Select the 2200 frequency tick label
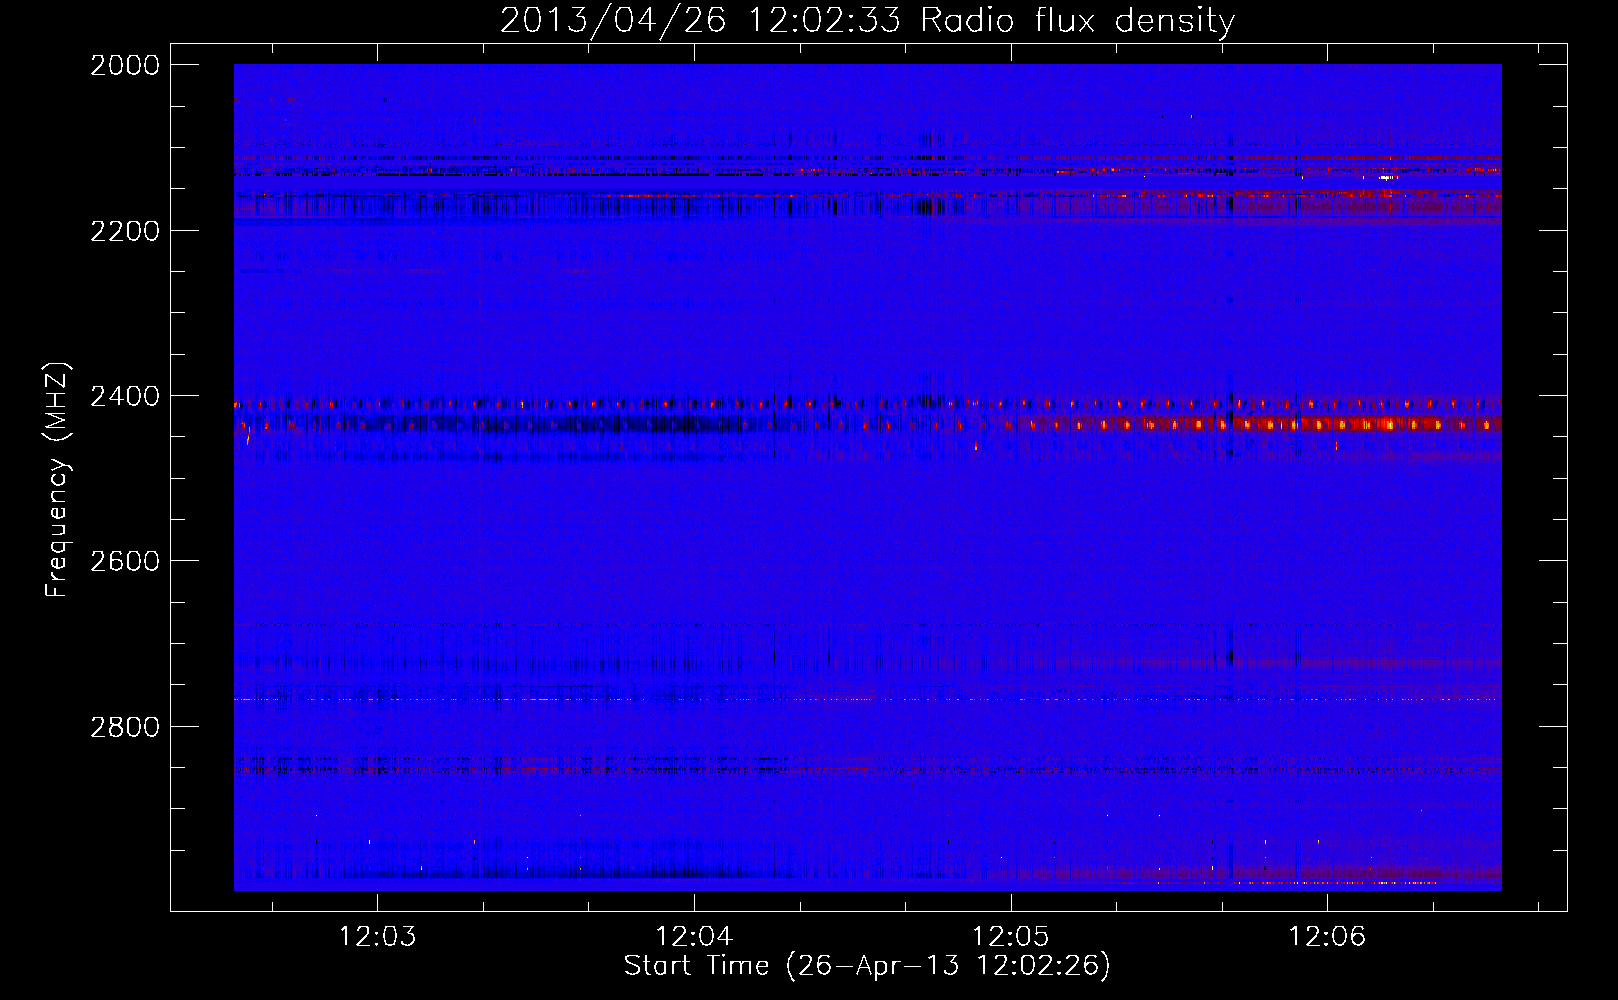Screen dimensions: 1618x1000 [125, 231]
